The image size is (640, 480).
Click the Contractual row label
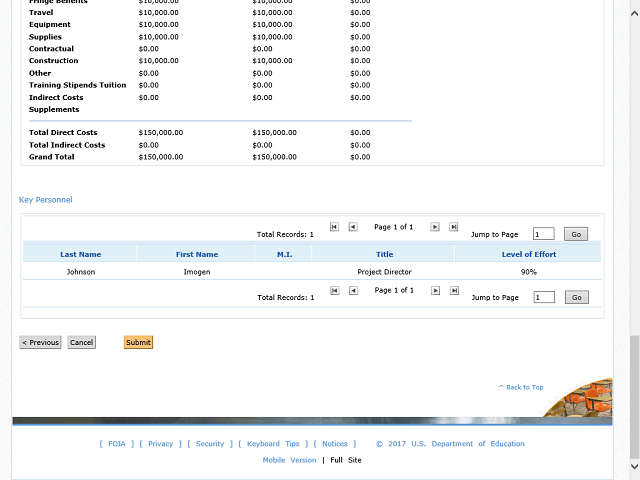51,49
